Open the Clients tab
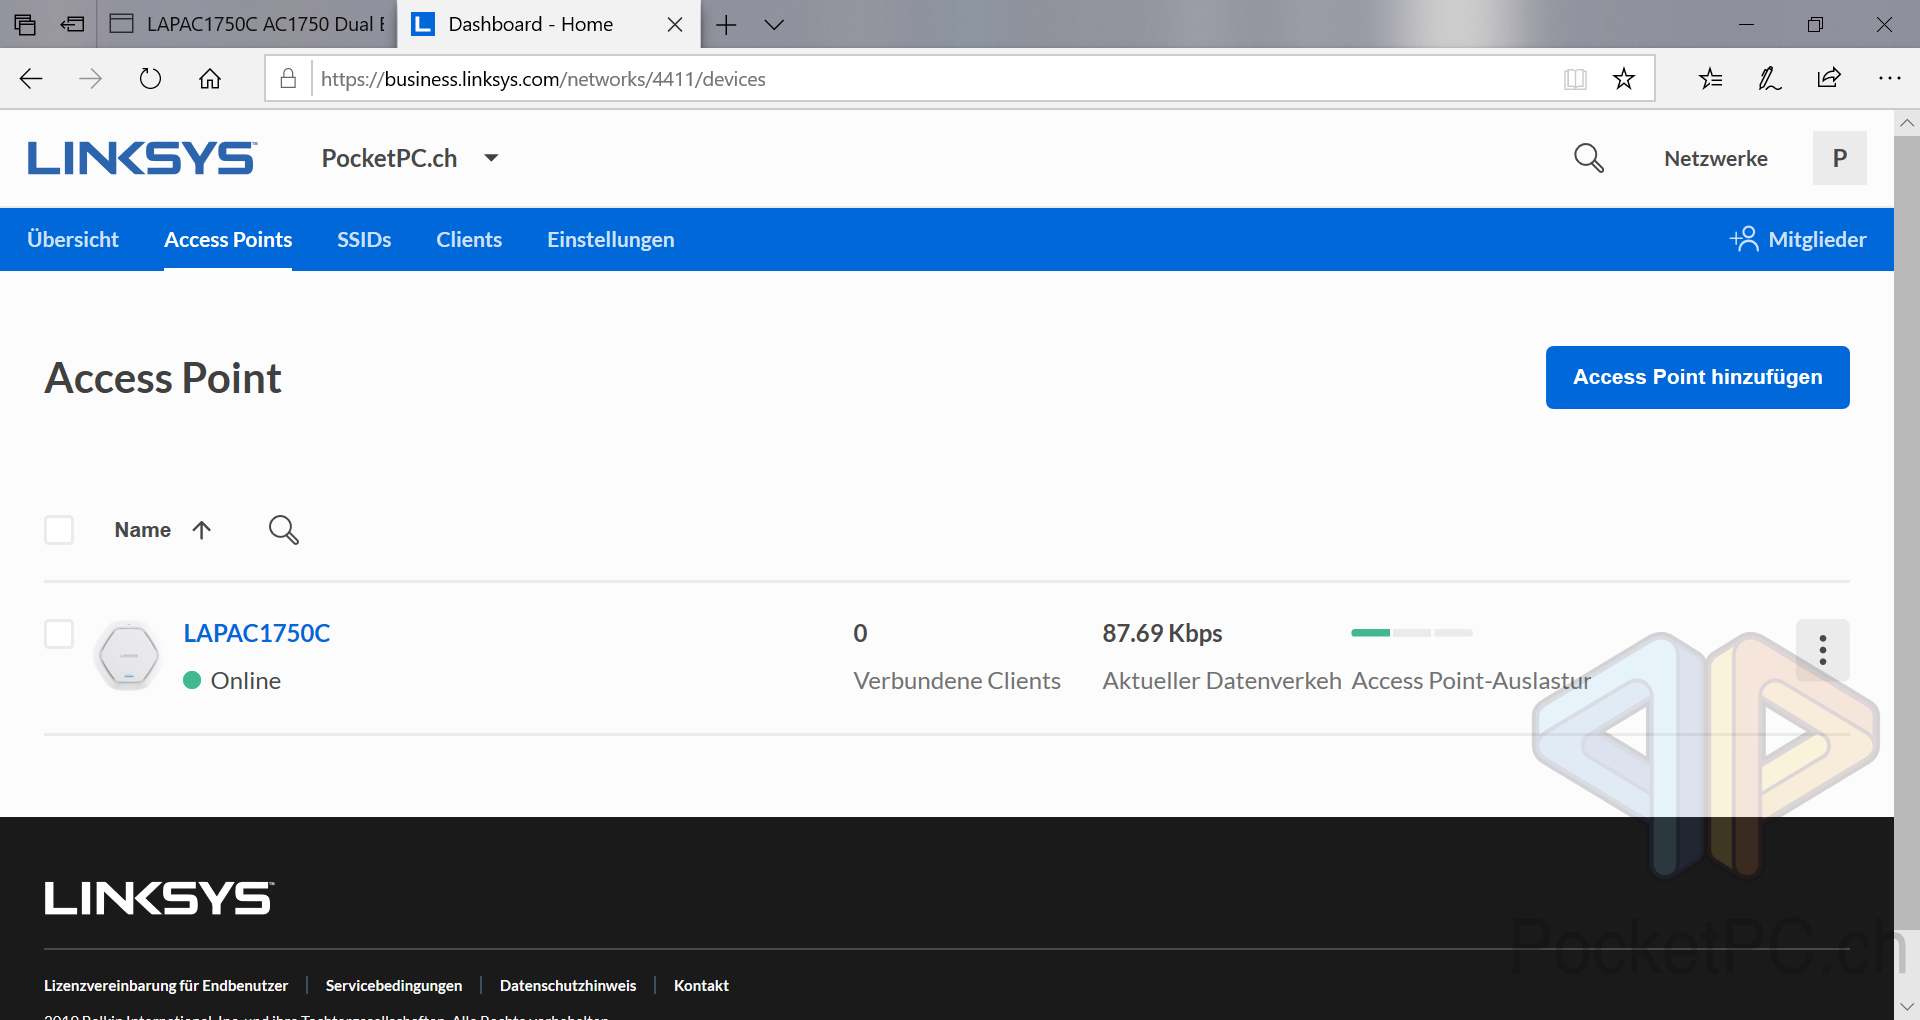The height and width of the screenshot is (1020, 1920). 469,240
